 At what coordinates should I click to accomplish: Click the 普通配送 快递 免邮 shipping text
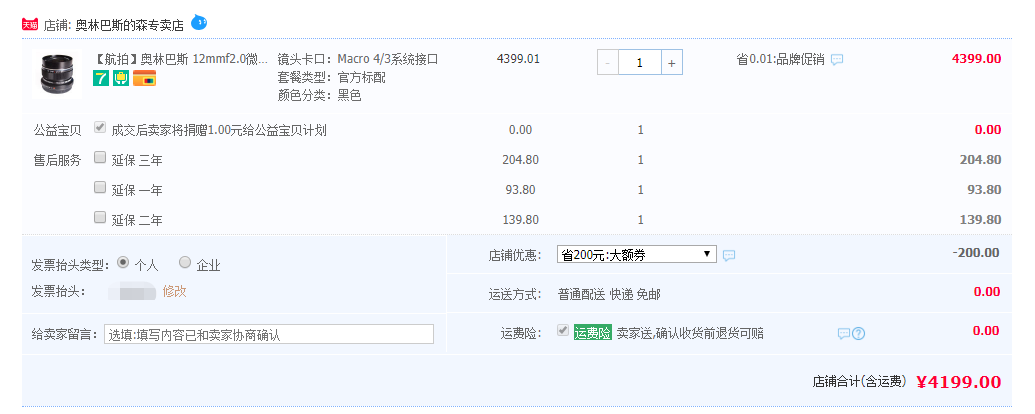pos(609,294)
